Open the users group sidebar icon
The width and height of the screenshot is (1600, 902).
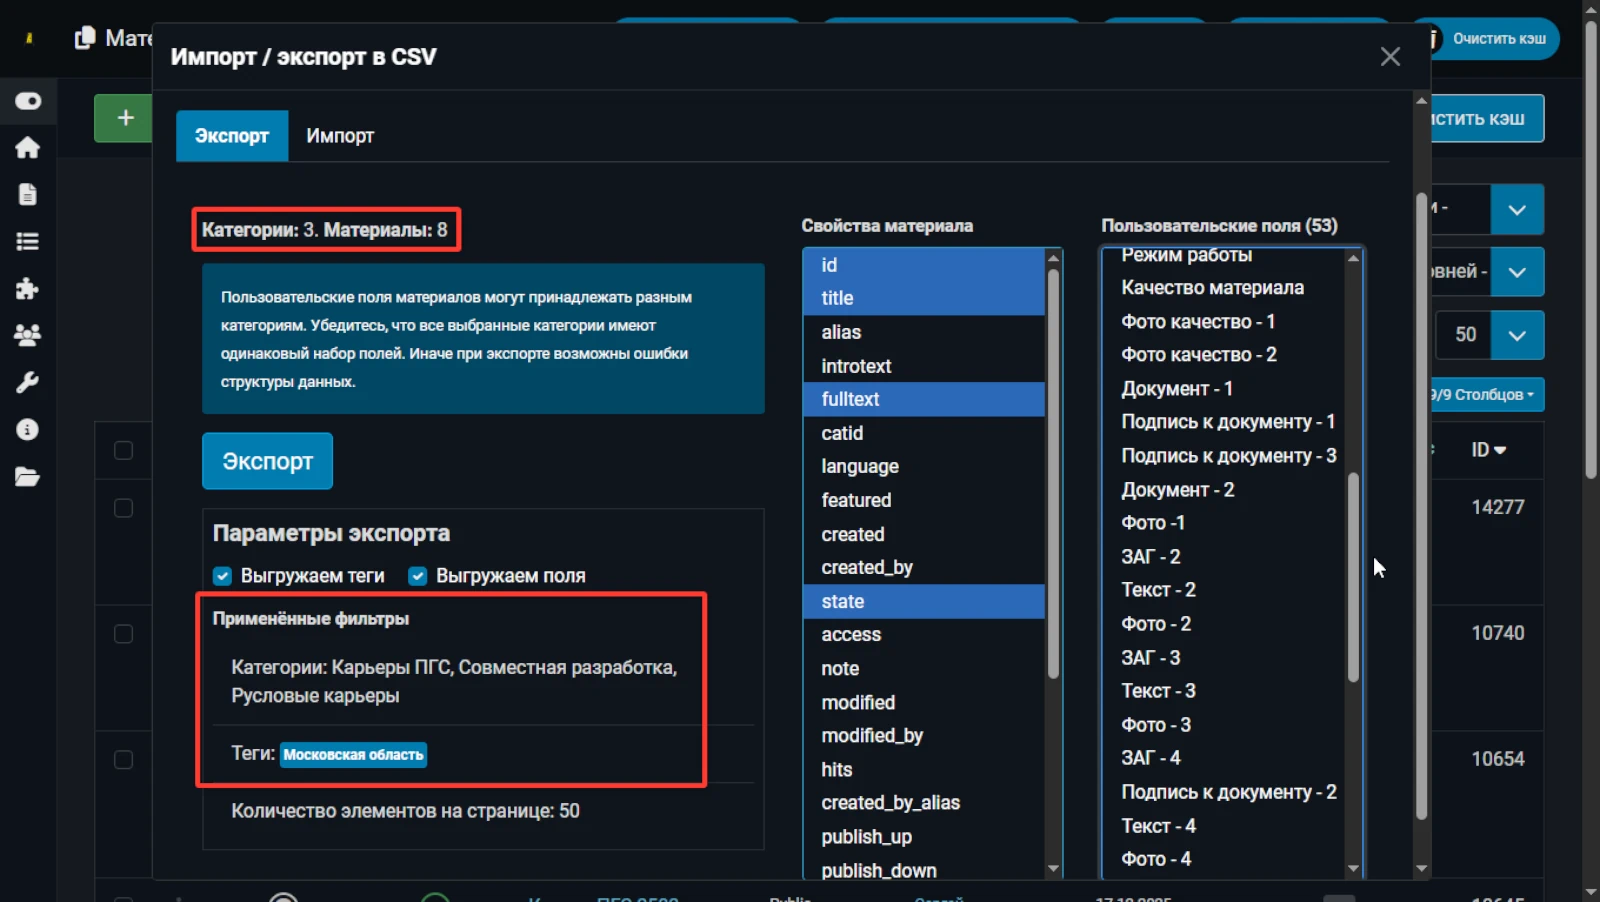click(x=27, y=336)
